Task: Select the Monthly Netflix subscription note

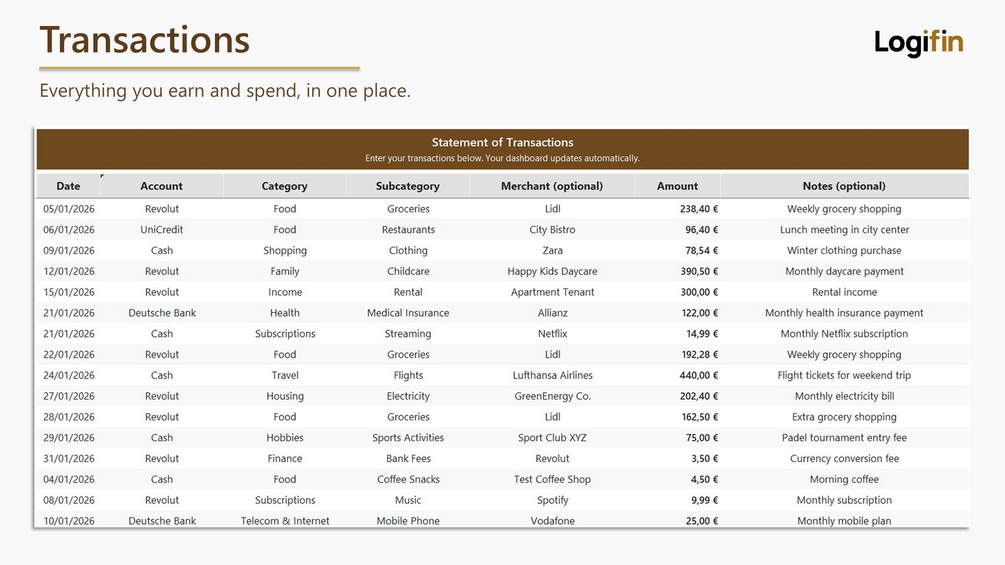Action: (x=844, y=334)
